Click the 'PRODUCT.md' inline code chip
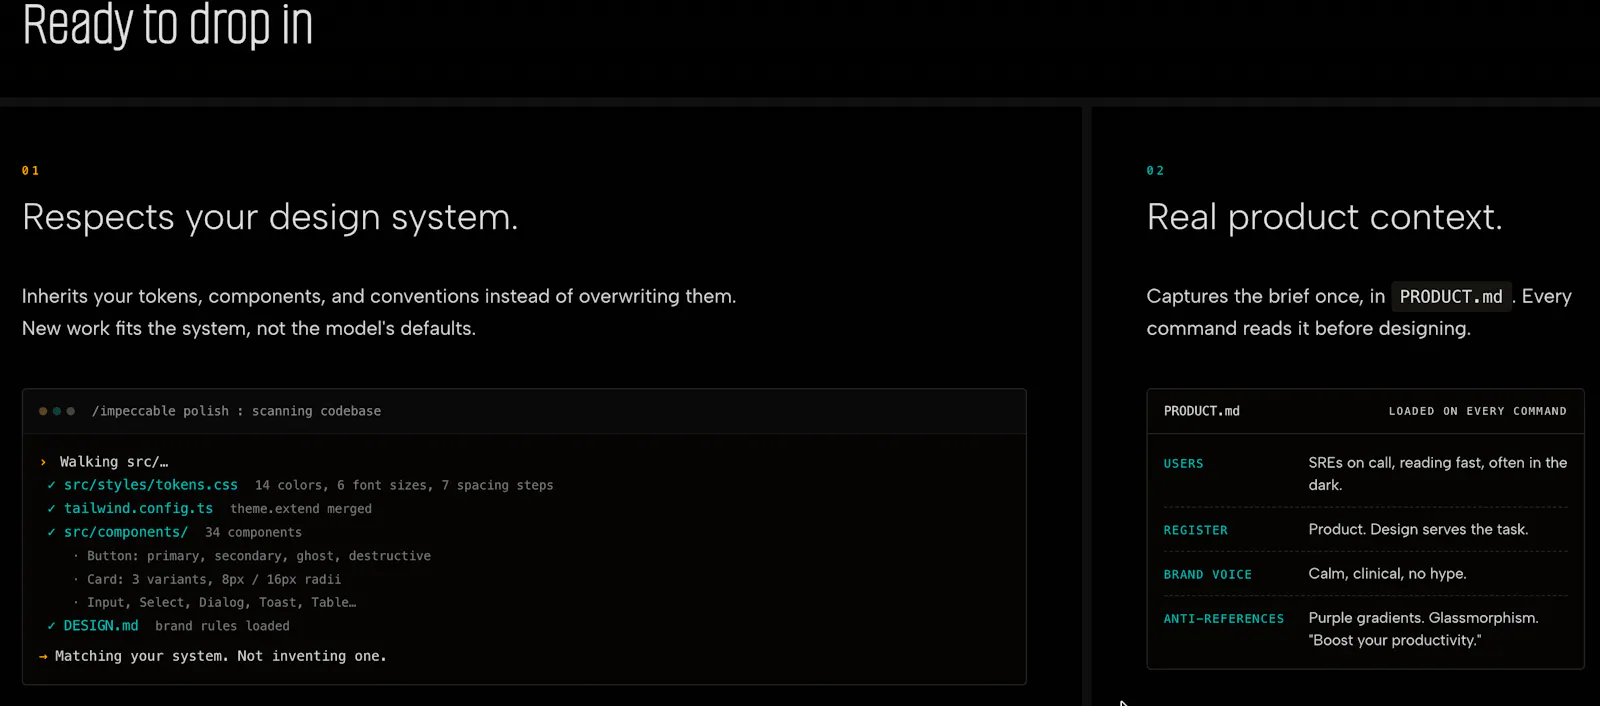1600x706 pixels. [1451, 297]
